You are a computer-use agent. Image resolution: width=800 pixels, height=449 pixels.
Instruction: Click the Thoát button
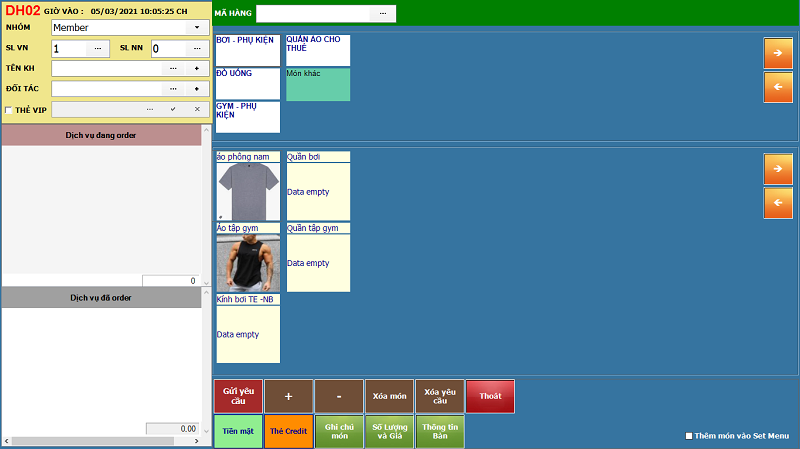(x=490, y=396)
